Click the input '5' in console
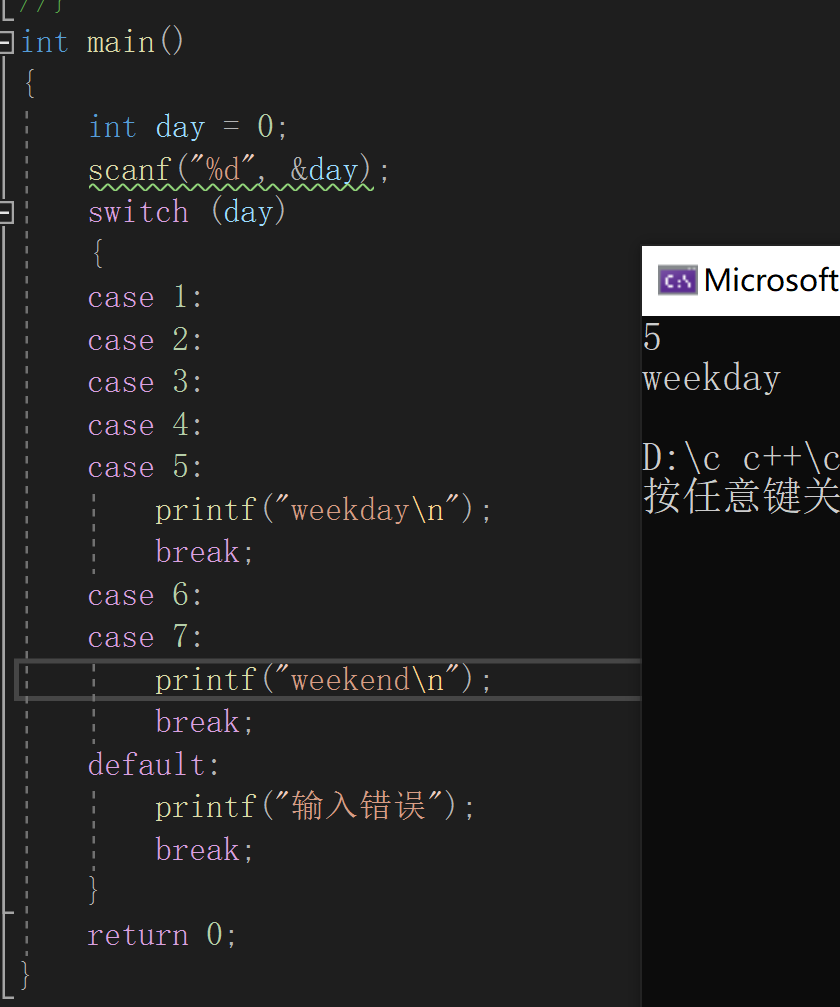The height and width of the screenshot is (1007, 840). pos(652,337)
